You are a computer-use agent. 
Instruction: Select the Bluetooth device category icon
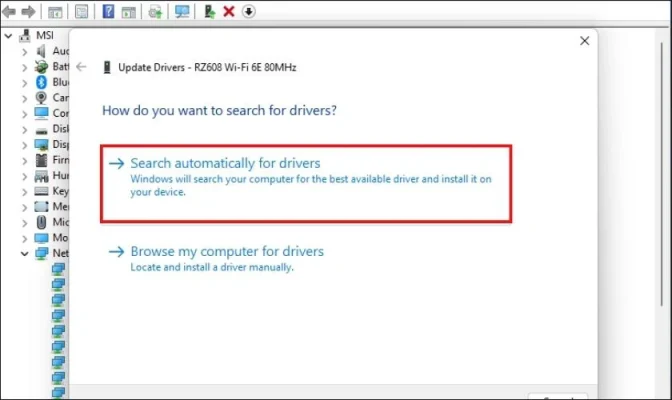pyautogui.click(x=42, y=82)
